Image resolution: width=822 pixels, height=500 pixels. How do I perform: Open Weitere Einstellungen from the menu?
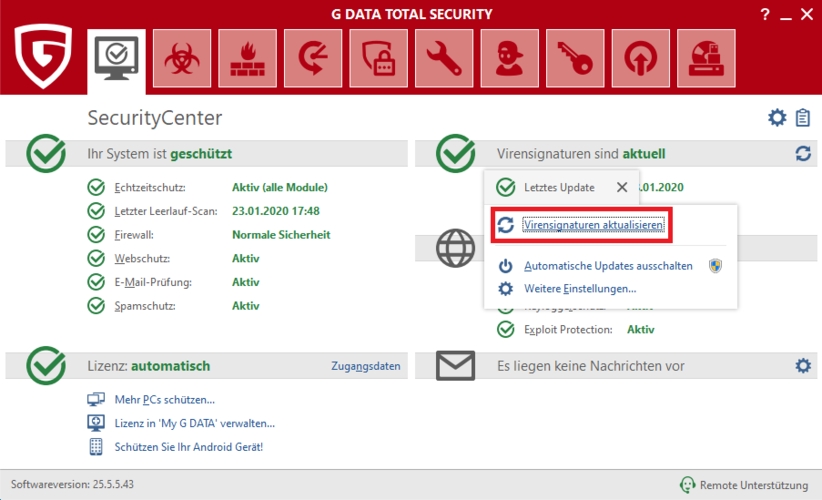(580, 289)
